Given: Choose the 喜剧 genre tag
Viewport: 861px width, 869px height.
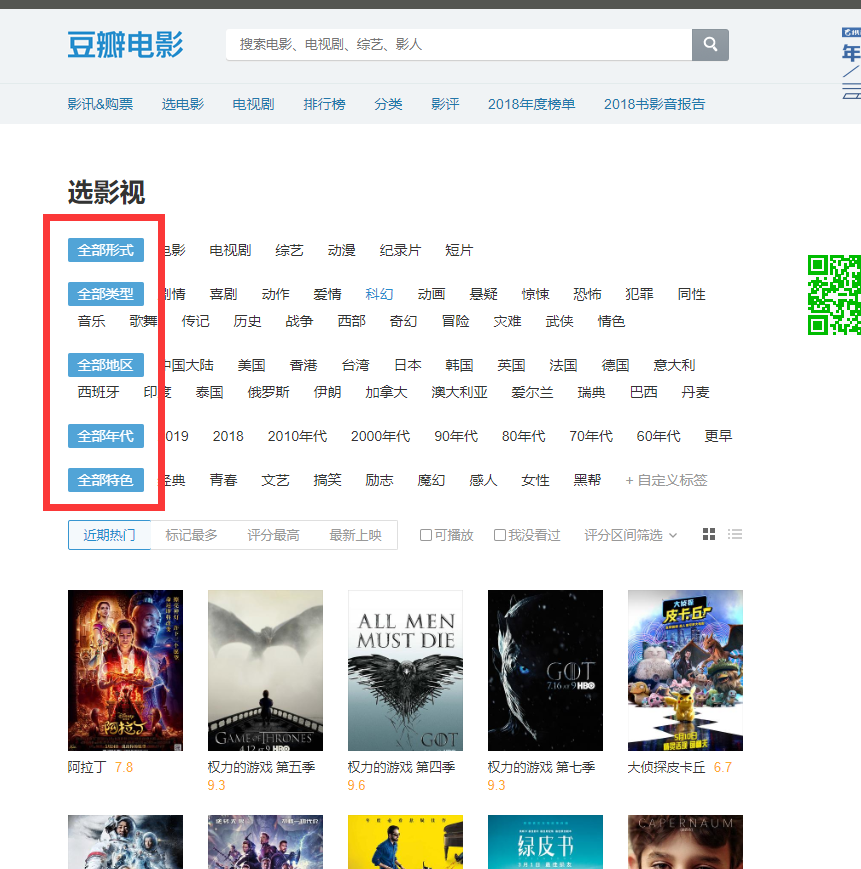Looking at the screenshot, I should [223, 294].
